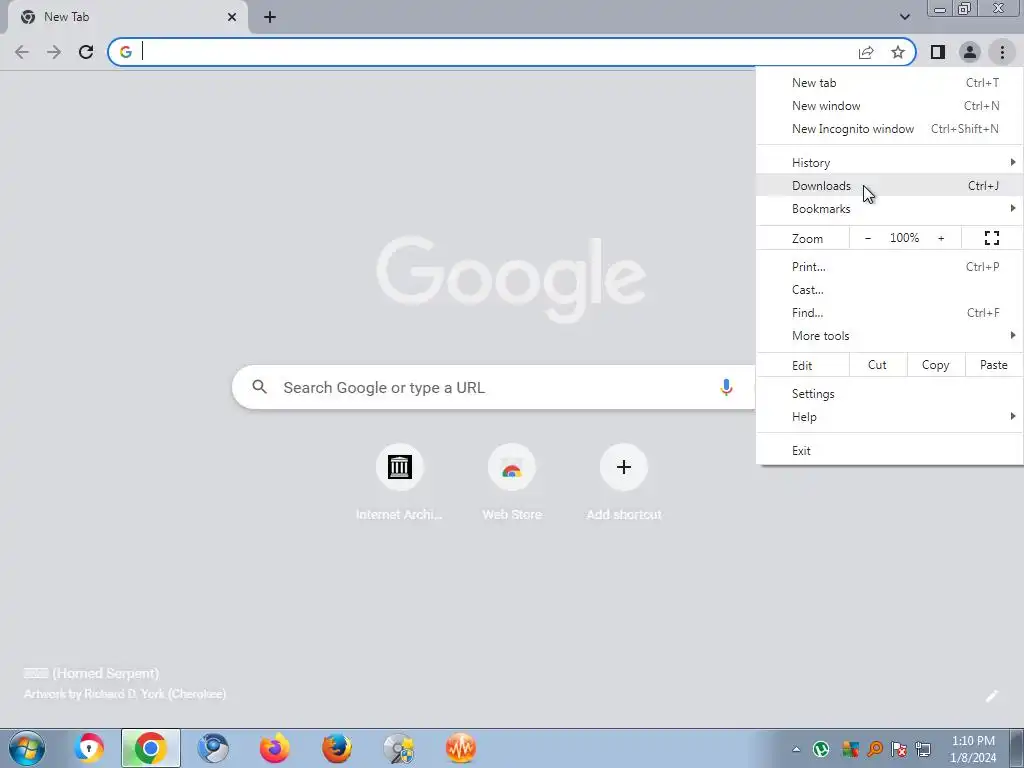
Task: Select New tab in the menu
Action: (x=889, y=83)
